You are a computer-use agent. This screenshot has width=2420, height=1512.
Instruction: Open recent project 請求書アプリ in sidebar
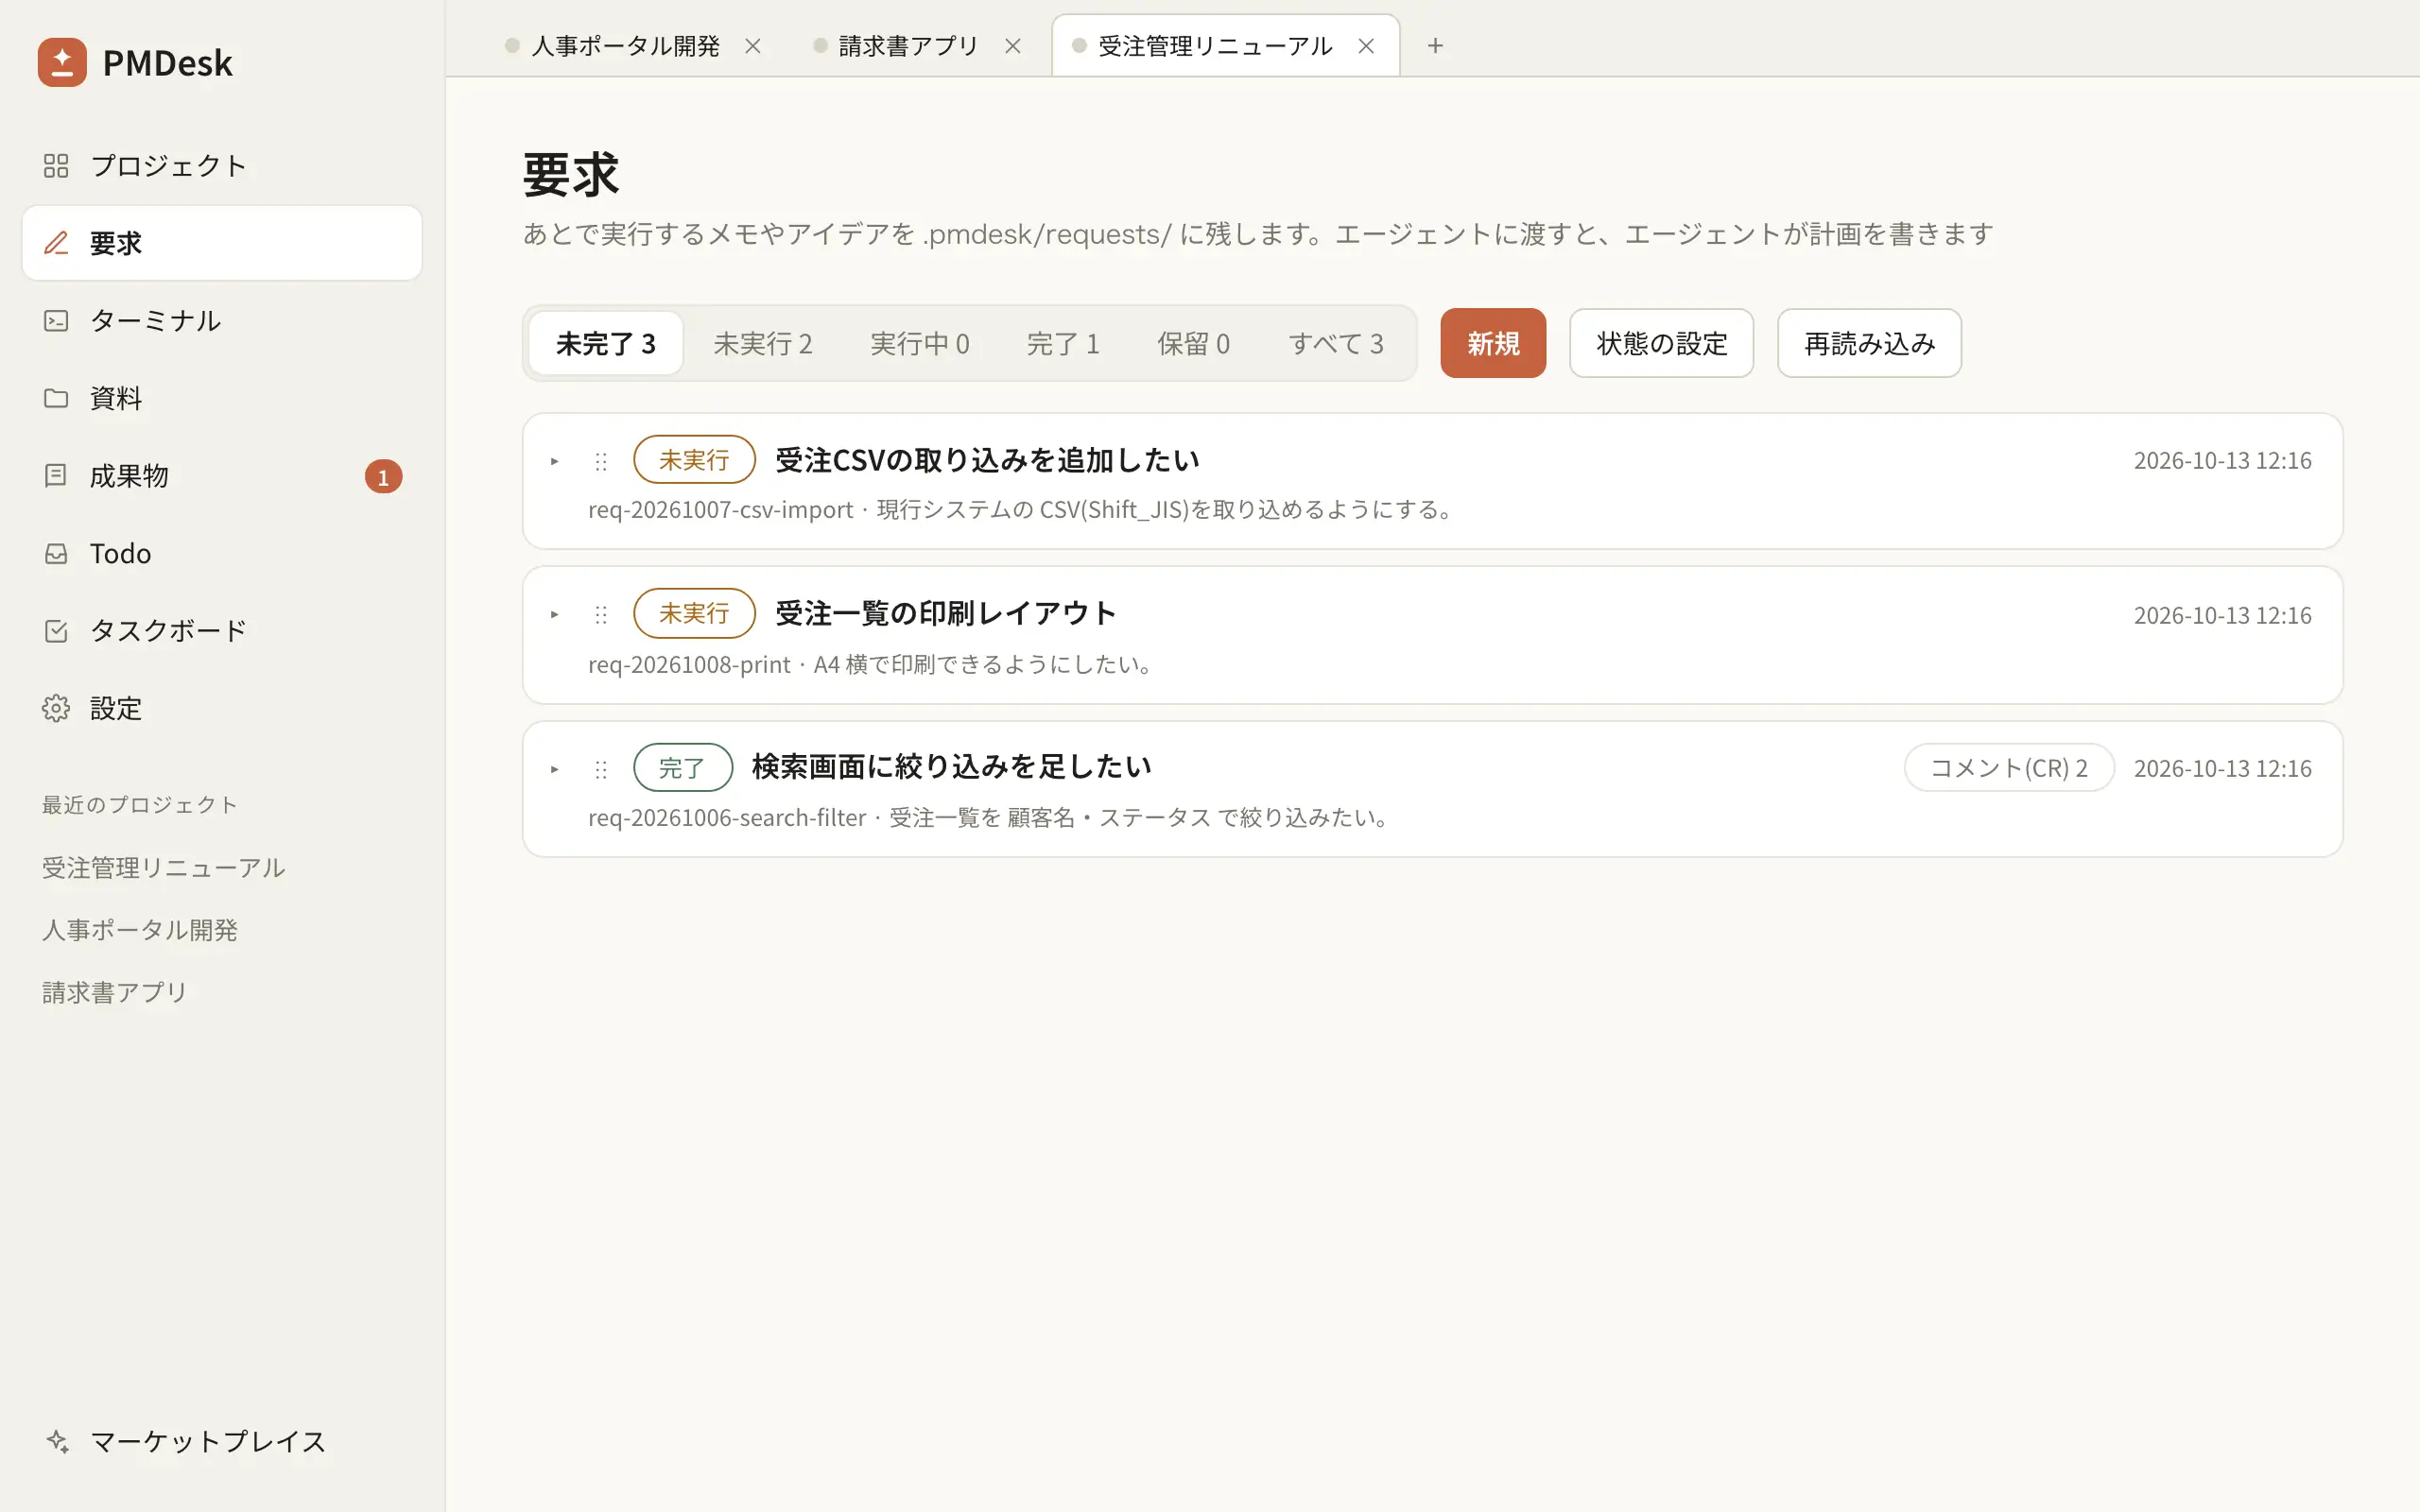click(x=115, y=992)
